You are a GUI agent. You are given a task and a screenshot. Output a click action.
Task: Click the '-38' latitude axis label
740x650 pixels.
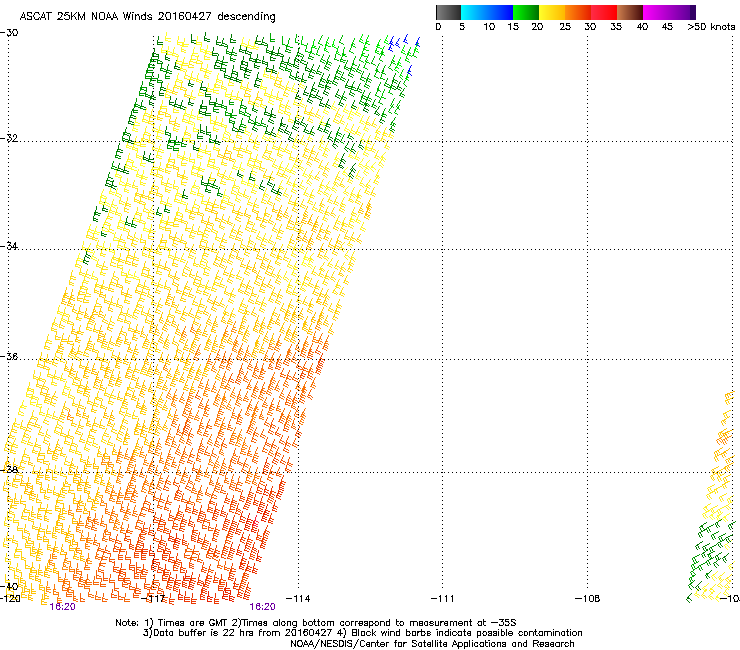pos(9,470)
